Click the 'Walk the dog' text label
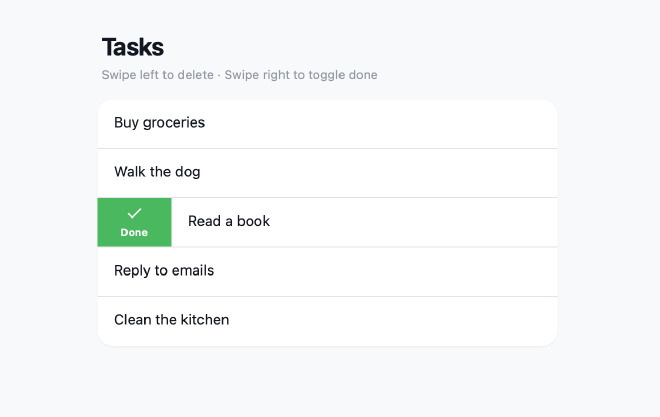Viewport: 660px width, 417px height. pyautogui.click(x=157, y=172)
